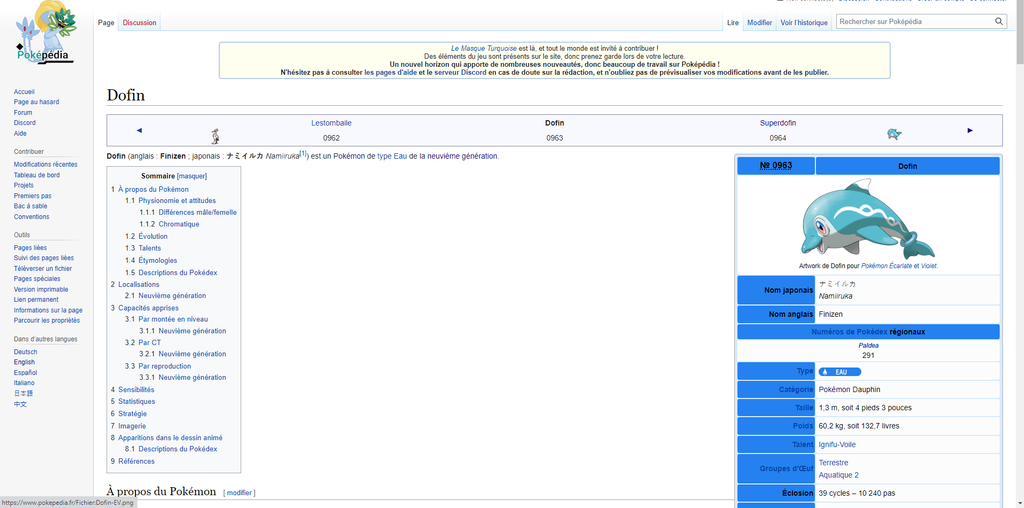This screenshot has height=508, width=1024.
Task: Switch to the Page tab
Action: coord(106,23)
